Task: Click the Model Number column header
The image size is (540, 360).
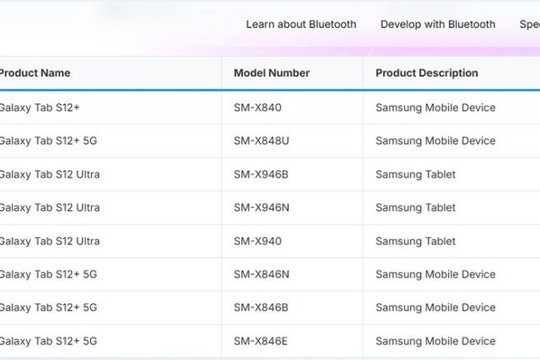Action: 272,73
